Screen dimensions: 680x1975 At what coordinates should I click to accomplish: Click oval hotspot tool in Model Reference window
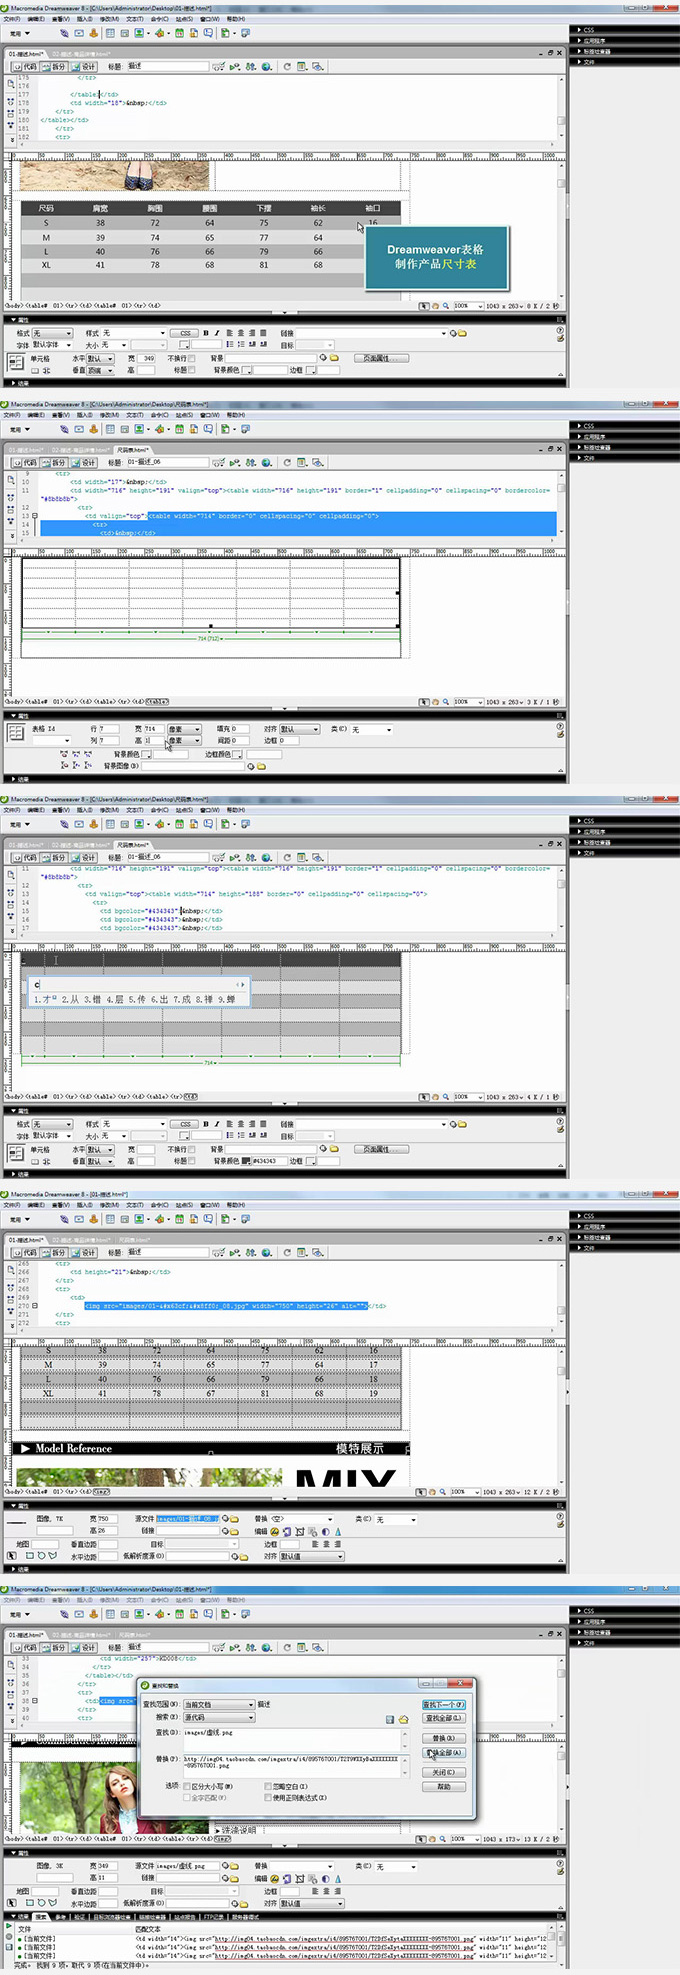[40, 1555]
